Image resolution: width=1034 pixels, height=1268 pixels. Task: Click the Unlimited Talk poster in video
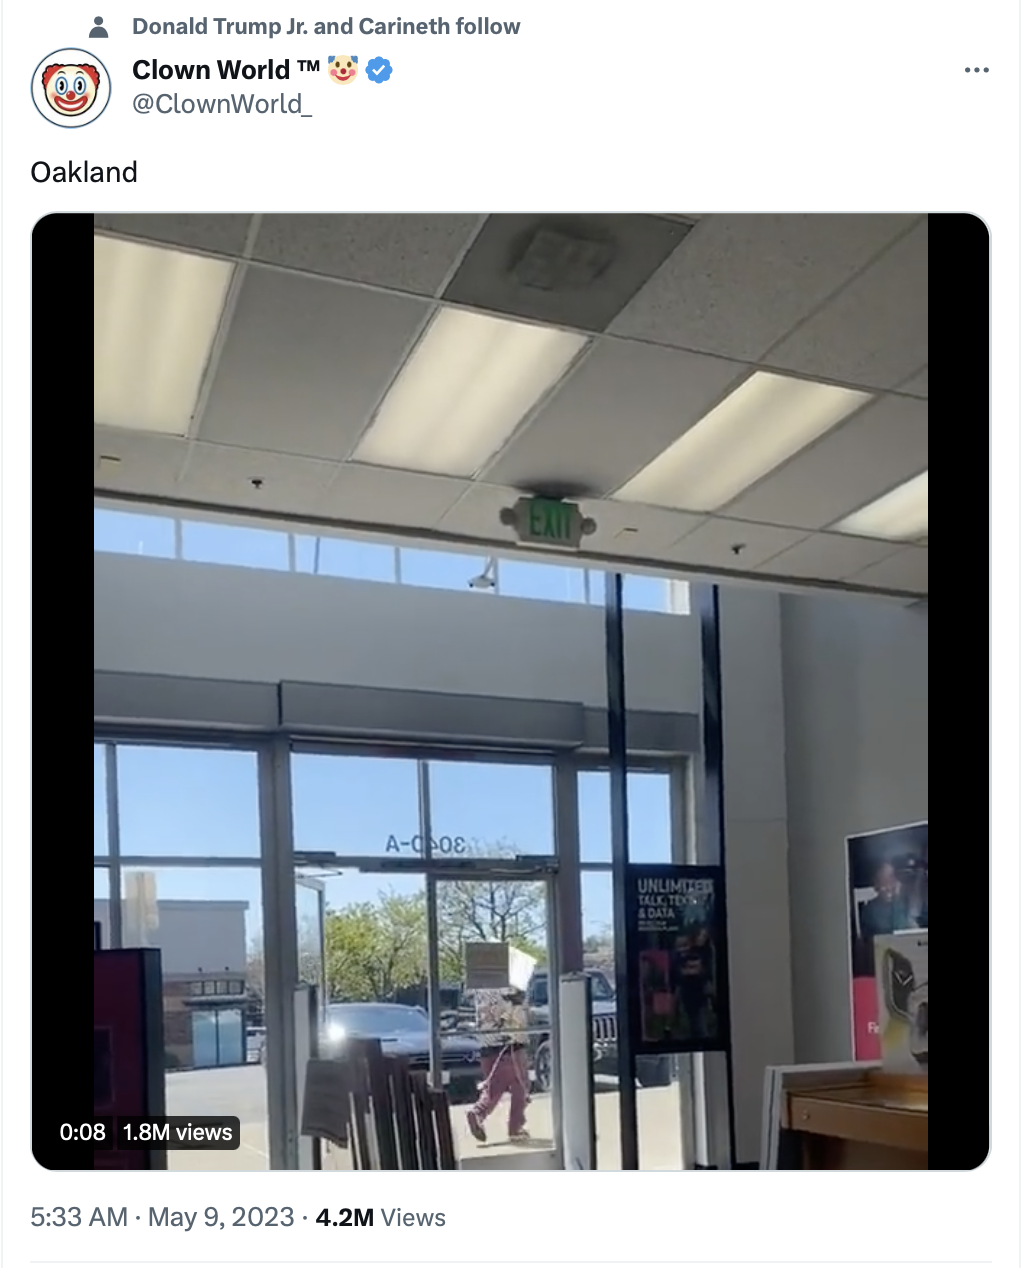tap(678, 958)
